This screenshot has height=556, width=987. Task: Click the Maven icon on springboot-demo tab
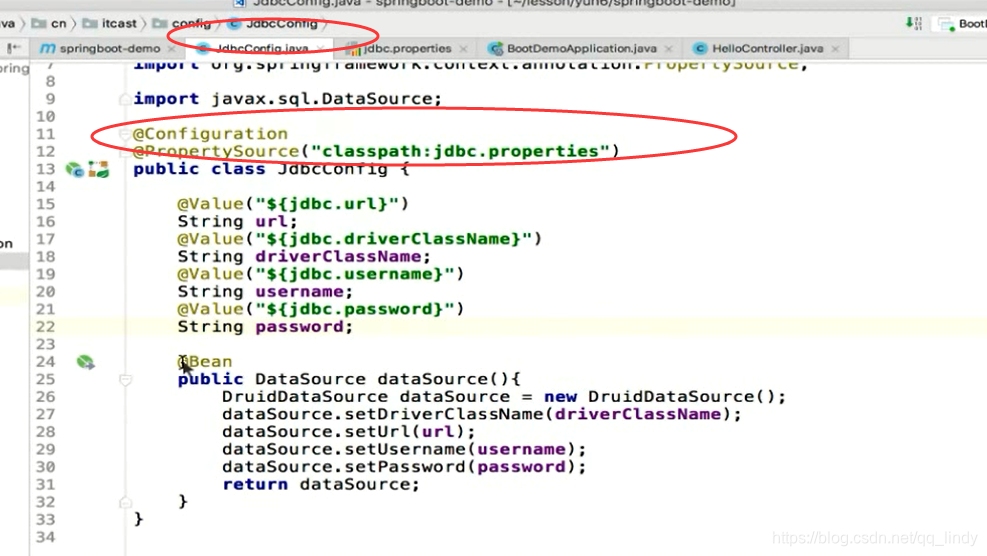click(47, 48)
